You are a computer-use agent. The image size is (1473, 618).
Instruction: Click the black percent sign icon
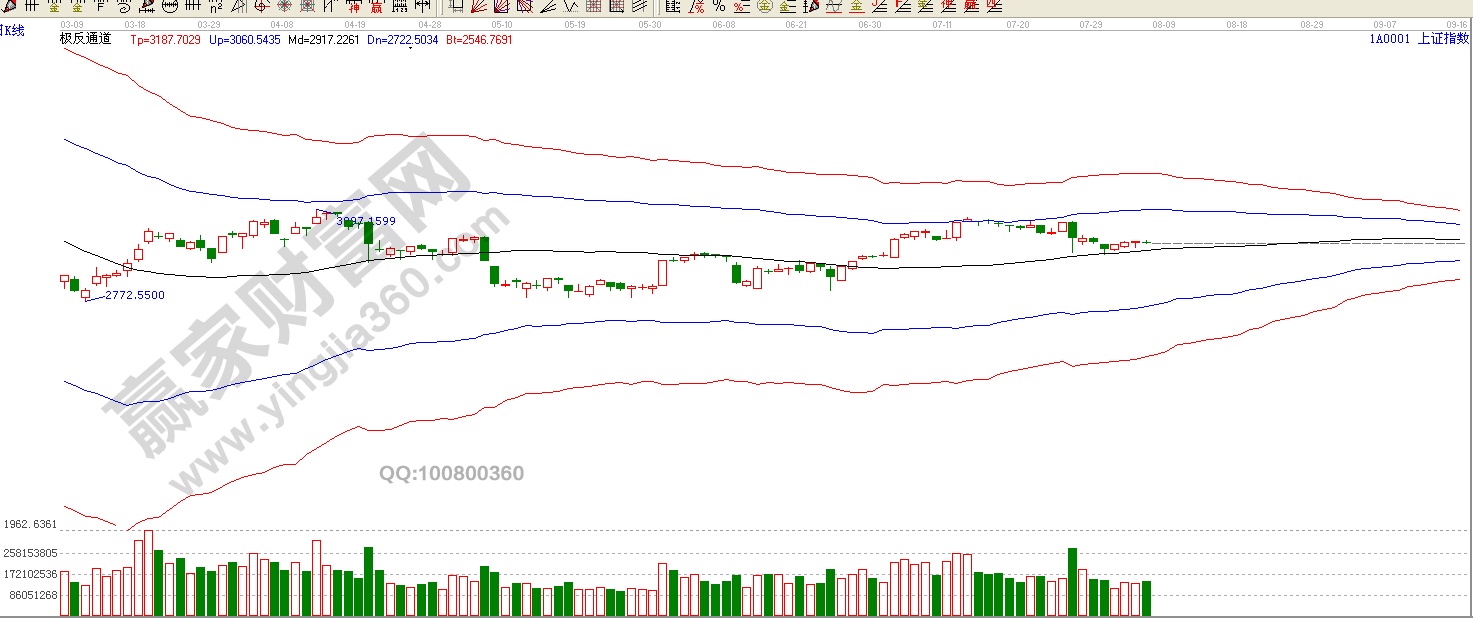click(x=719, y=6)
